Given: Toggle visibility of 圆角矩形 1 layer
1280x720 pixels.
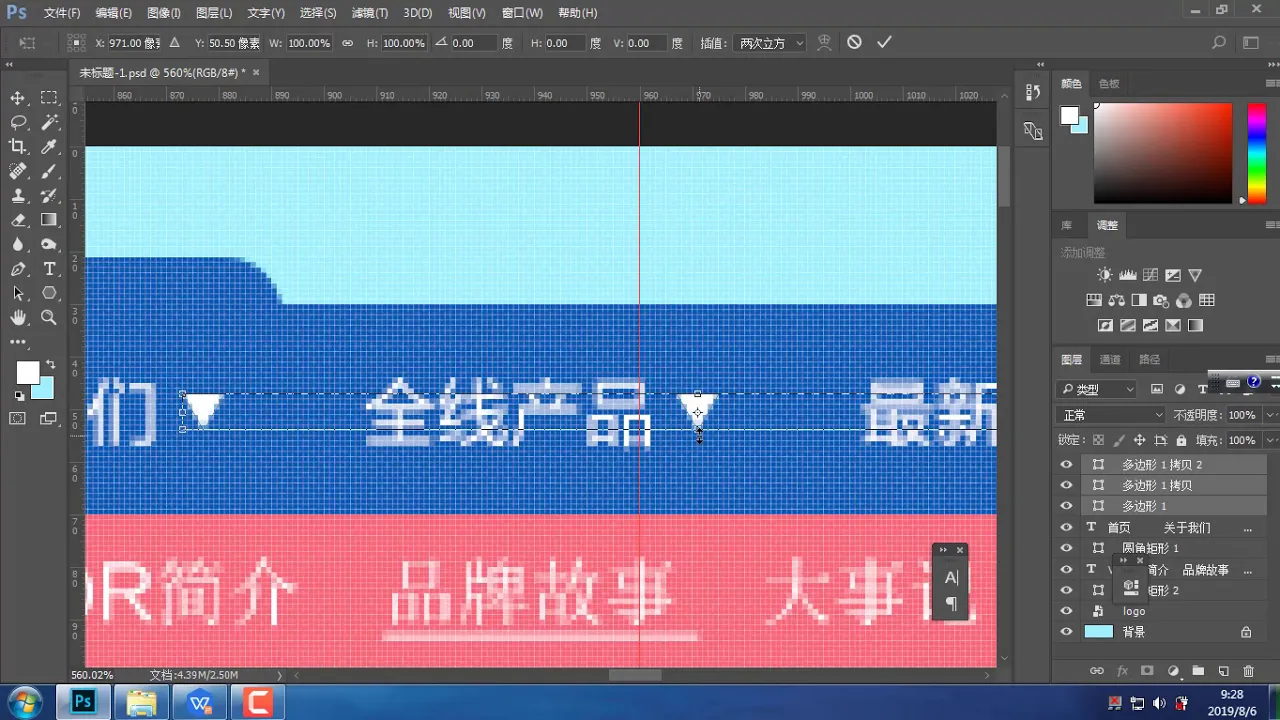Looking at the screenshot, I should point(1066,548).
